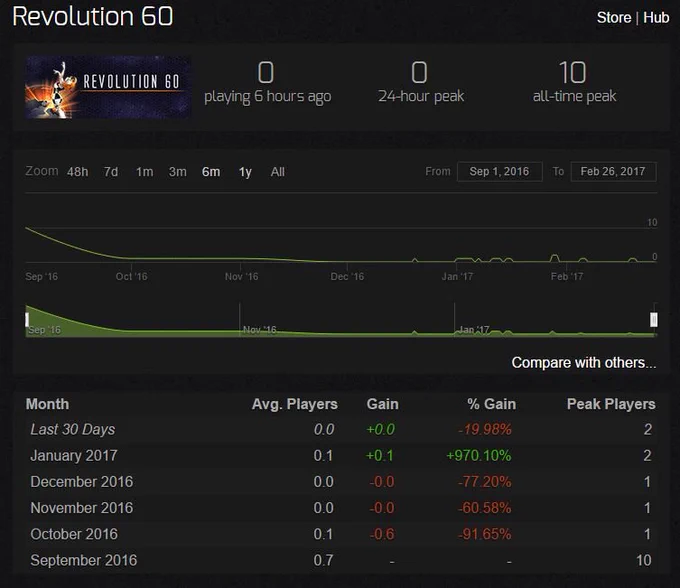Click the Month column header
The image size is (680, 588).
click(x=47, y=404)
